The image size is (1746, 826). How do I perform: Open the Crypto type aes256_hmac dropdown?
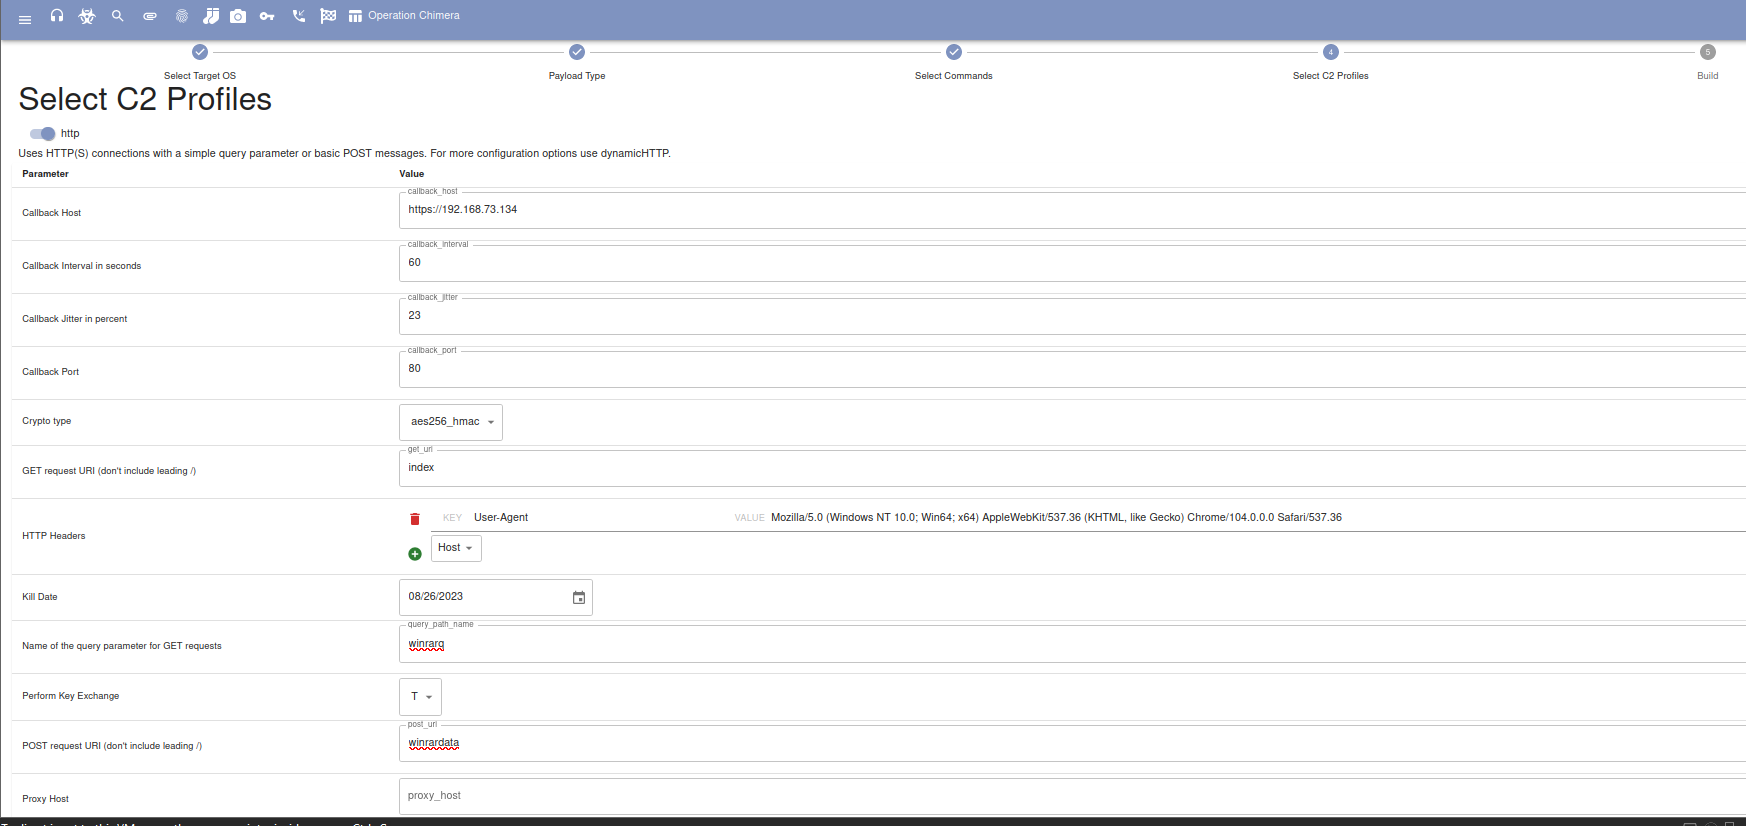(x=451, y=422)
